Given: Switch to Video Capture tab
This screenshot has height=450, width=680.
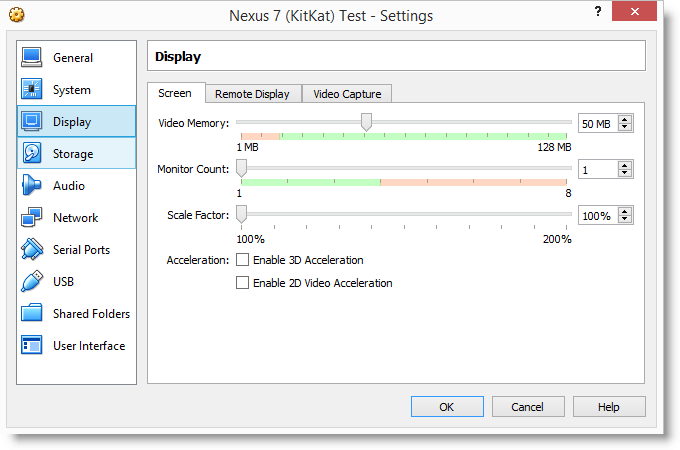Looking at the screenshot, I should tap(347, 94).
